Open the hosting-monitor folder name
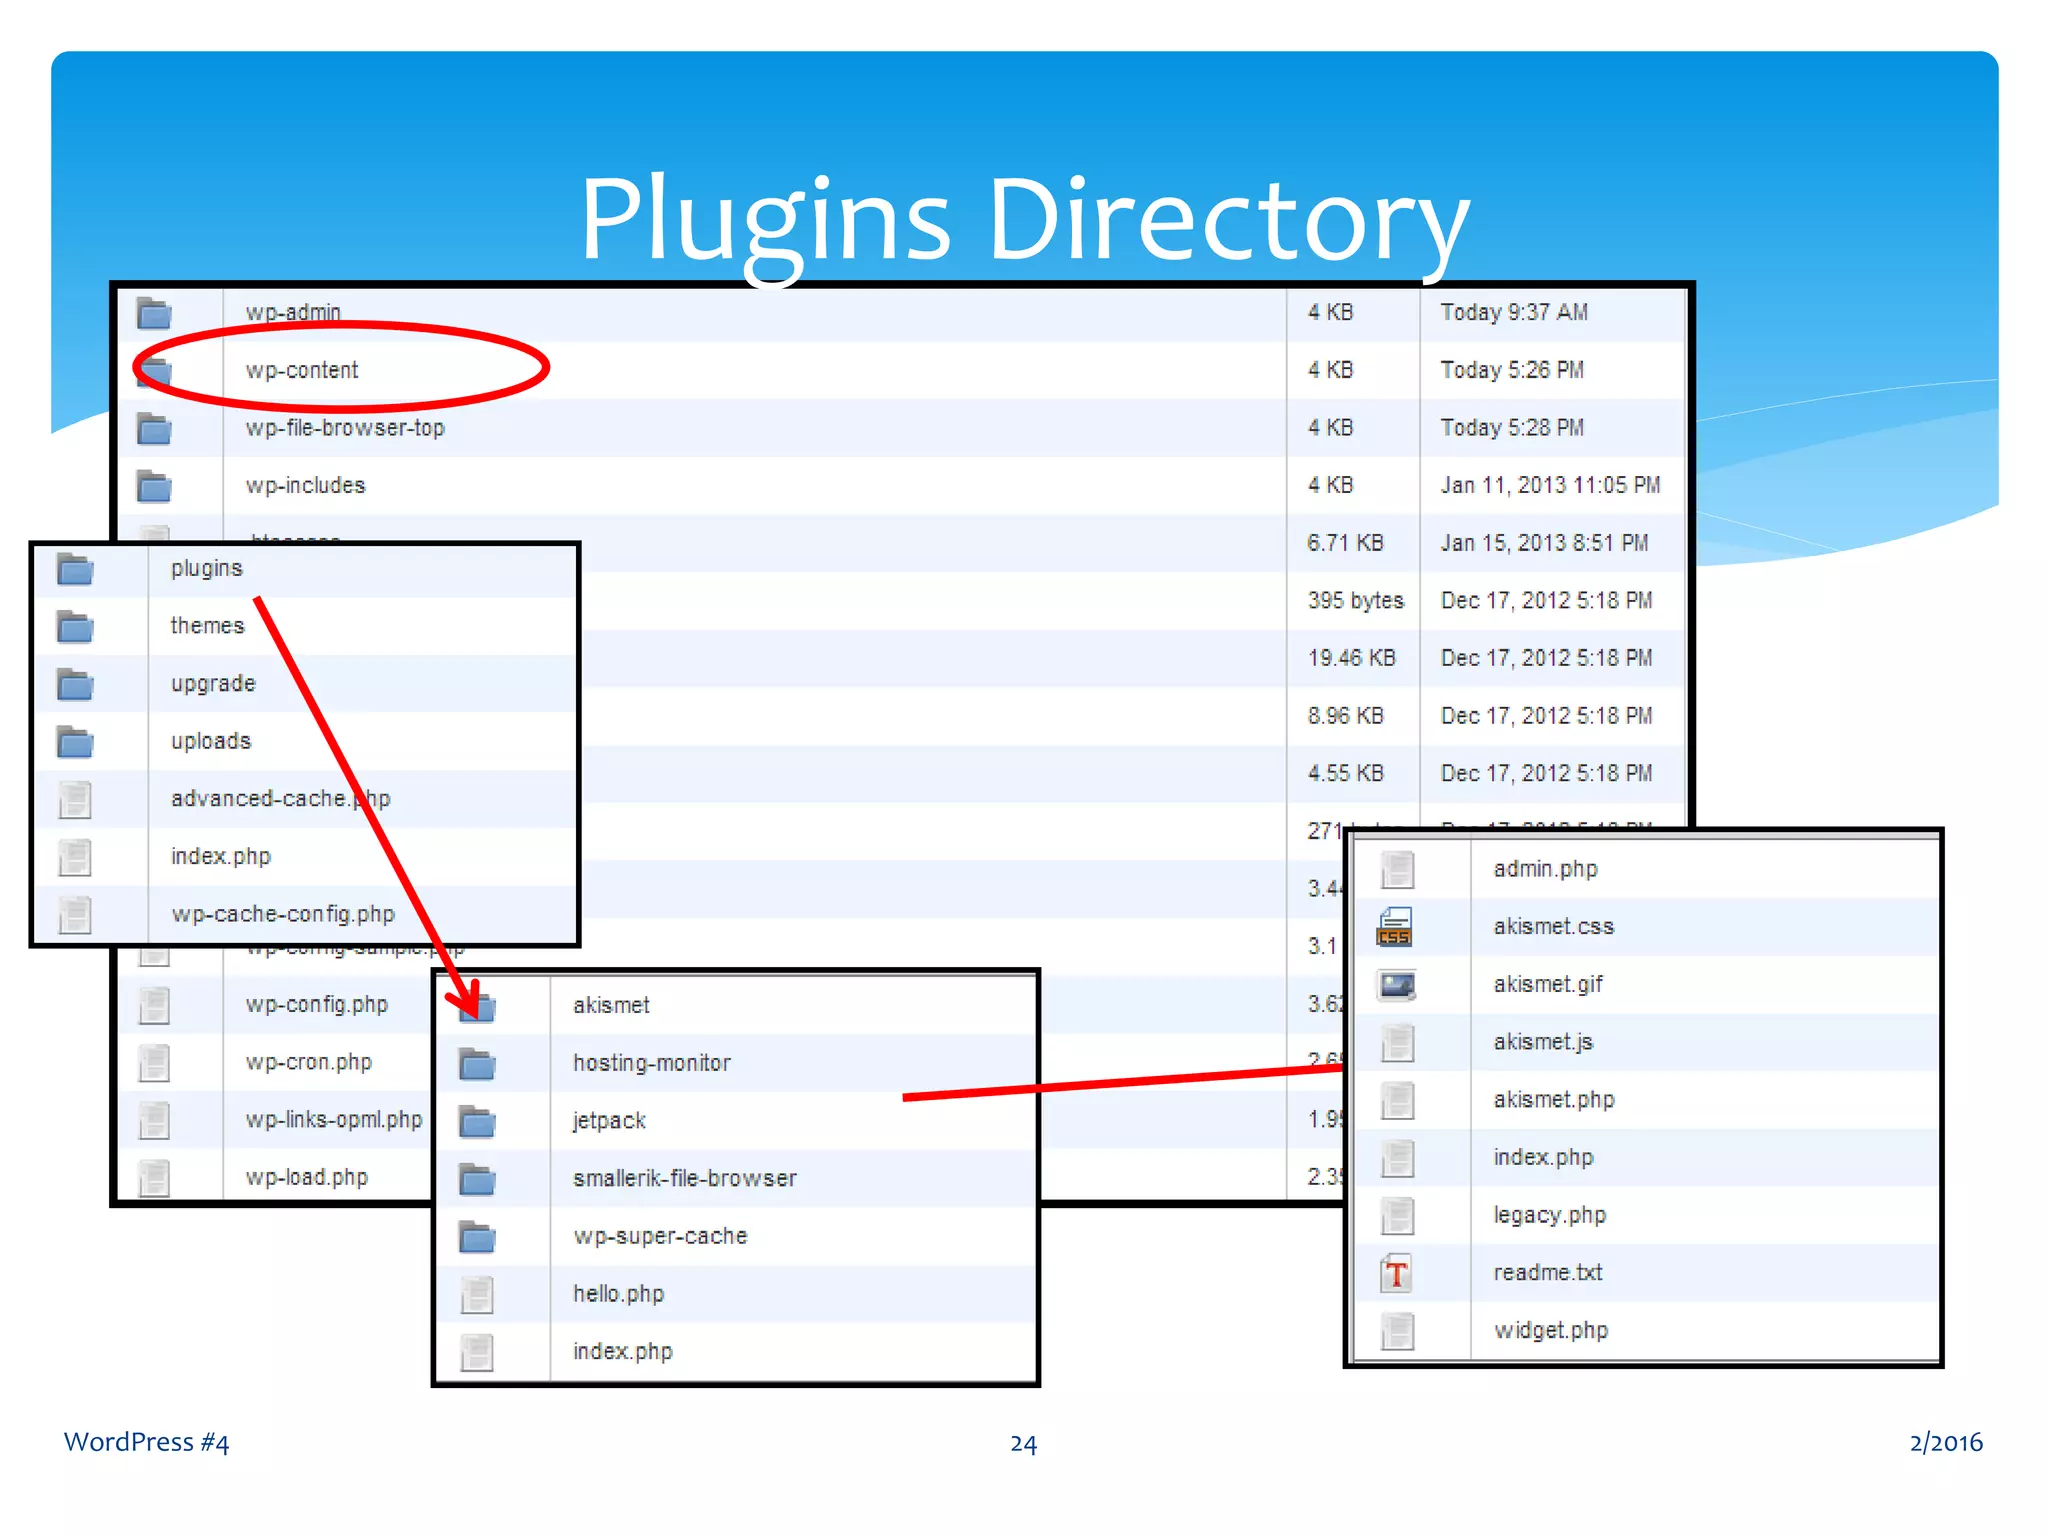 coord(652,1063)
